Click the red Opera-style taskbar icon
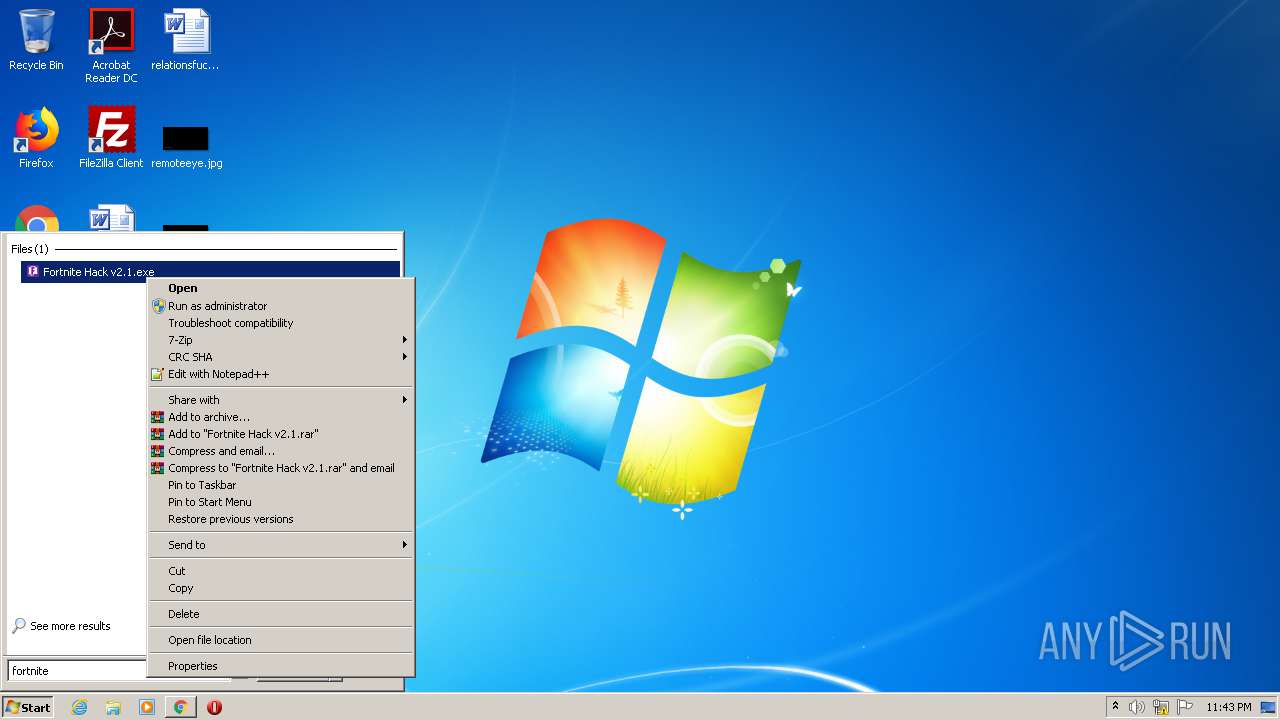This screenshot has width=1280, height=720. 214,707
